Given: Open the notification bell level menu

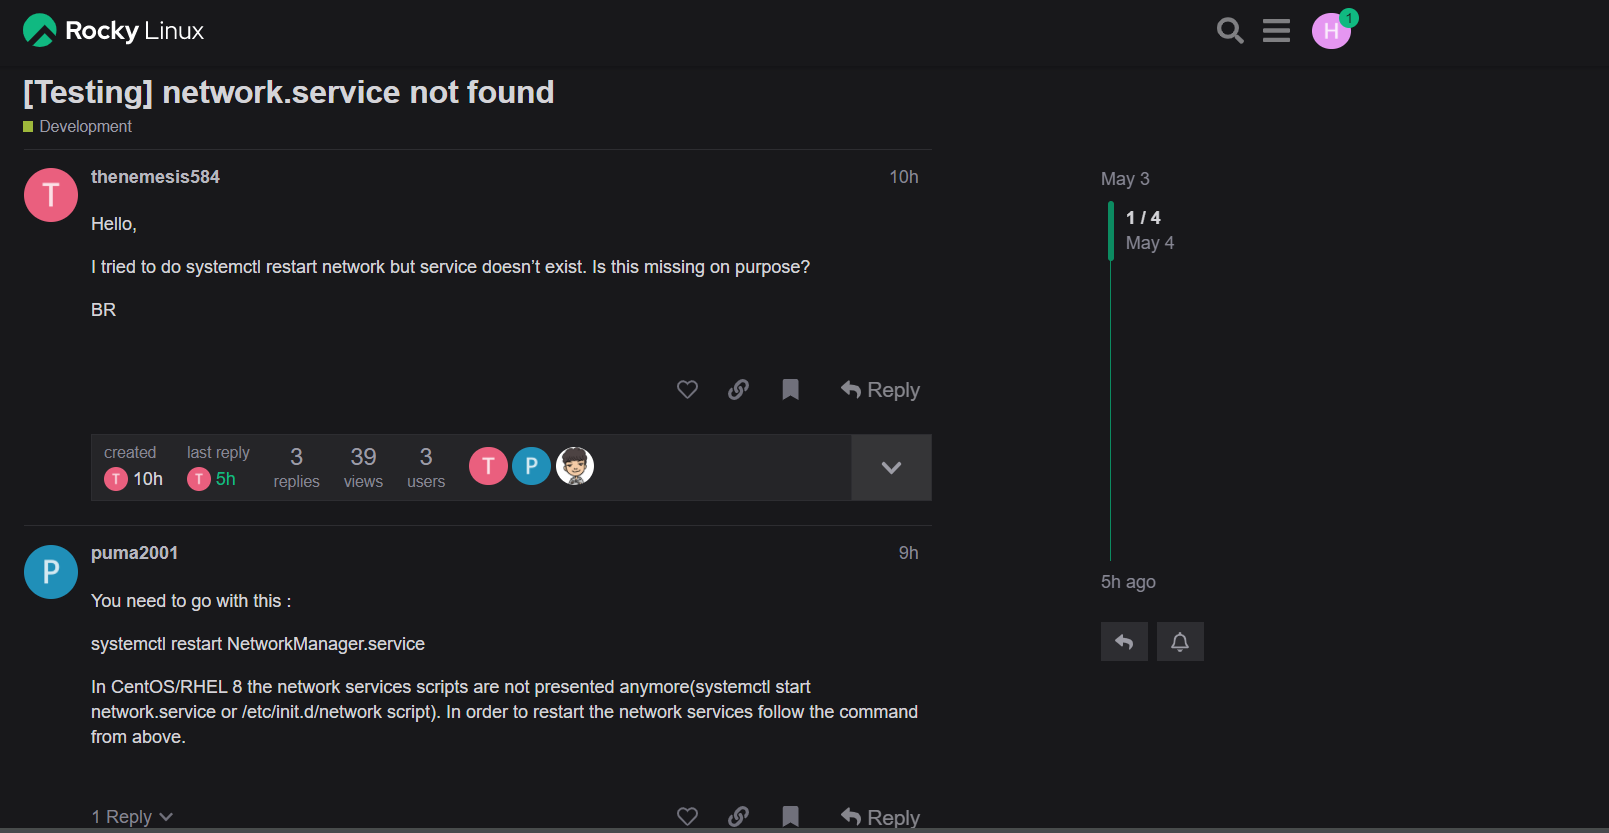Looking at the screenshot, I should (1180, 642).
